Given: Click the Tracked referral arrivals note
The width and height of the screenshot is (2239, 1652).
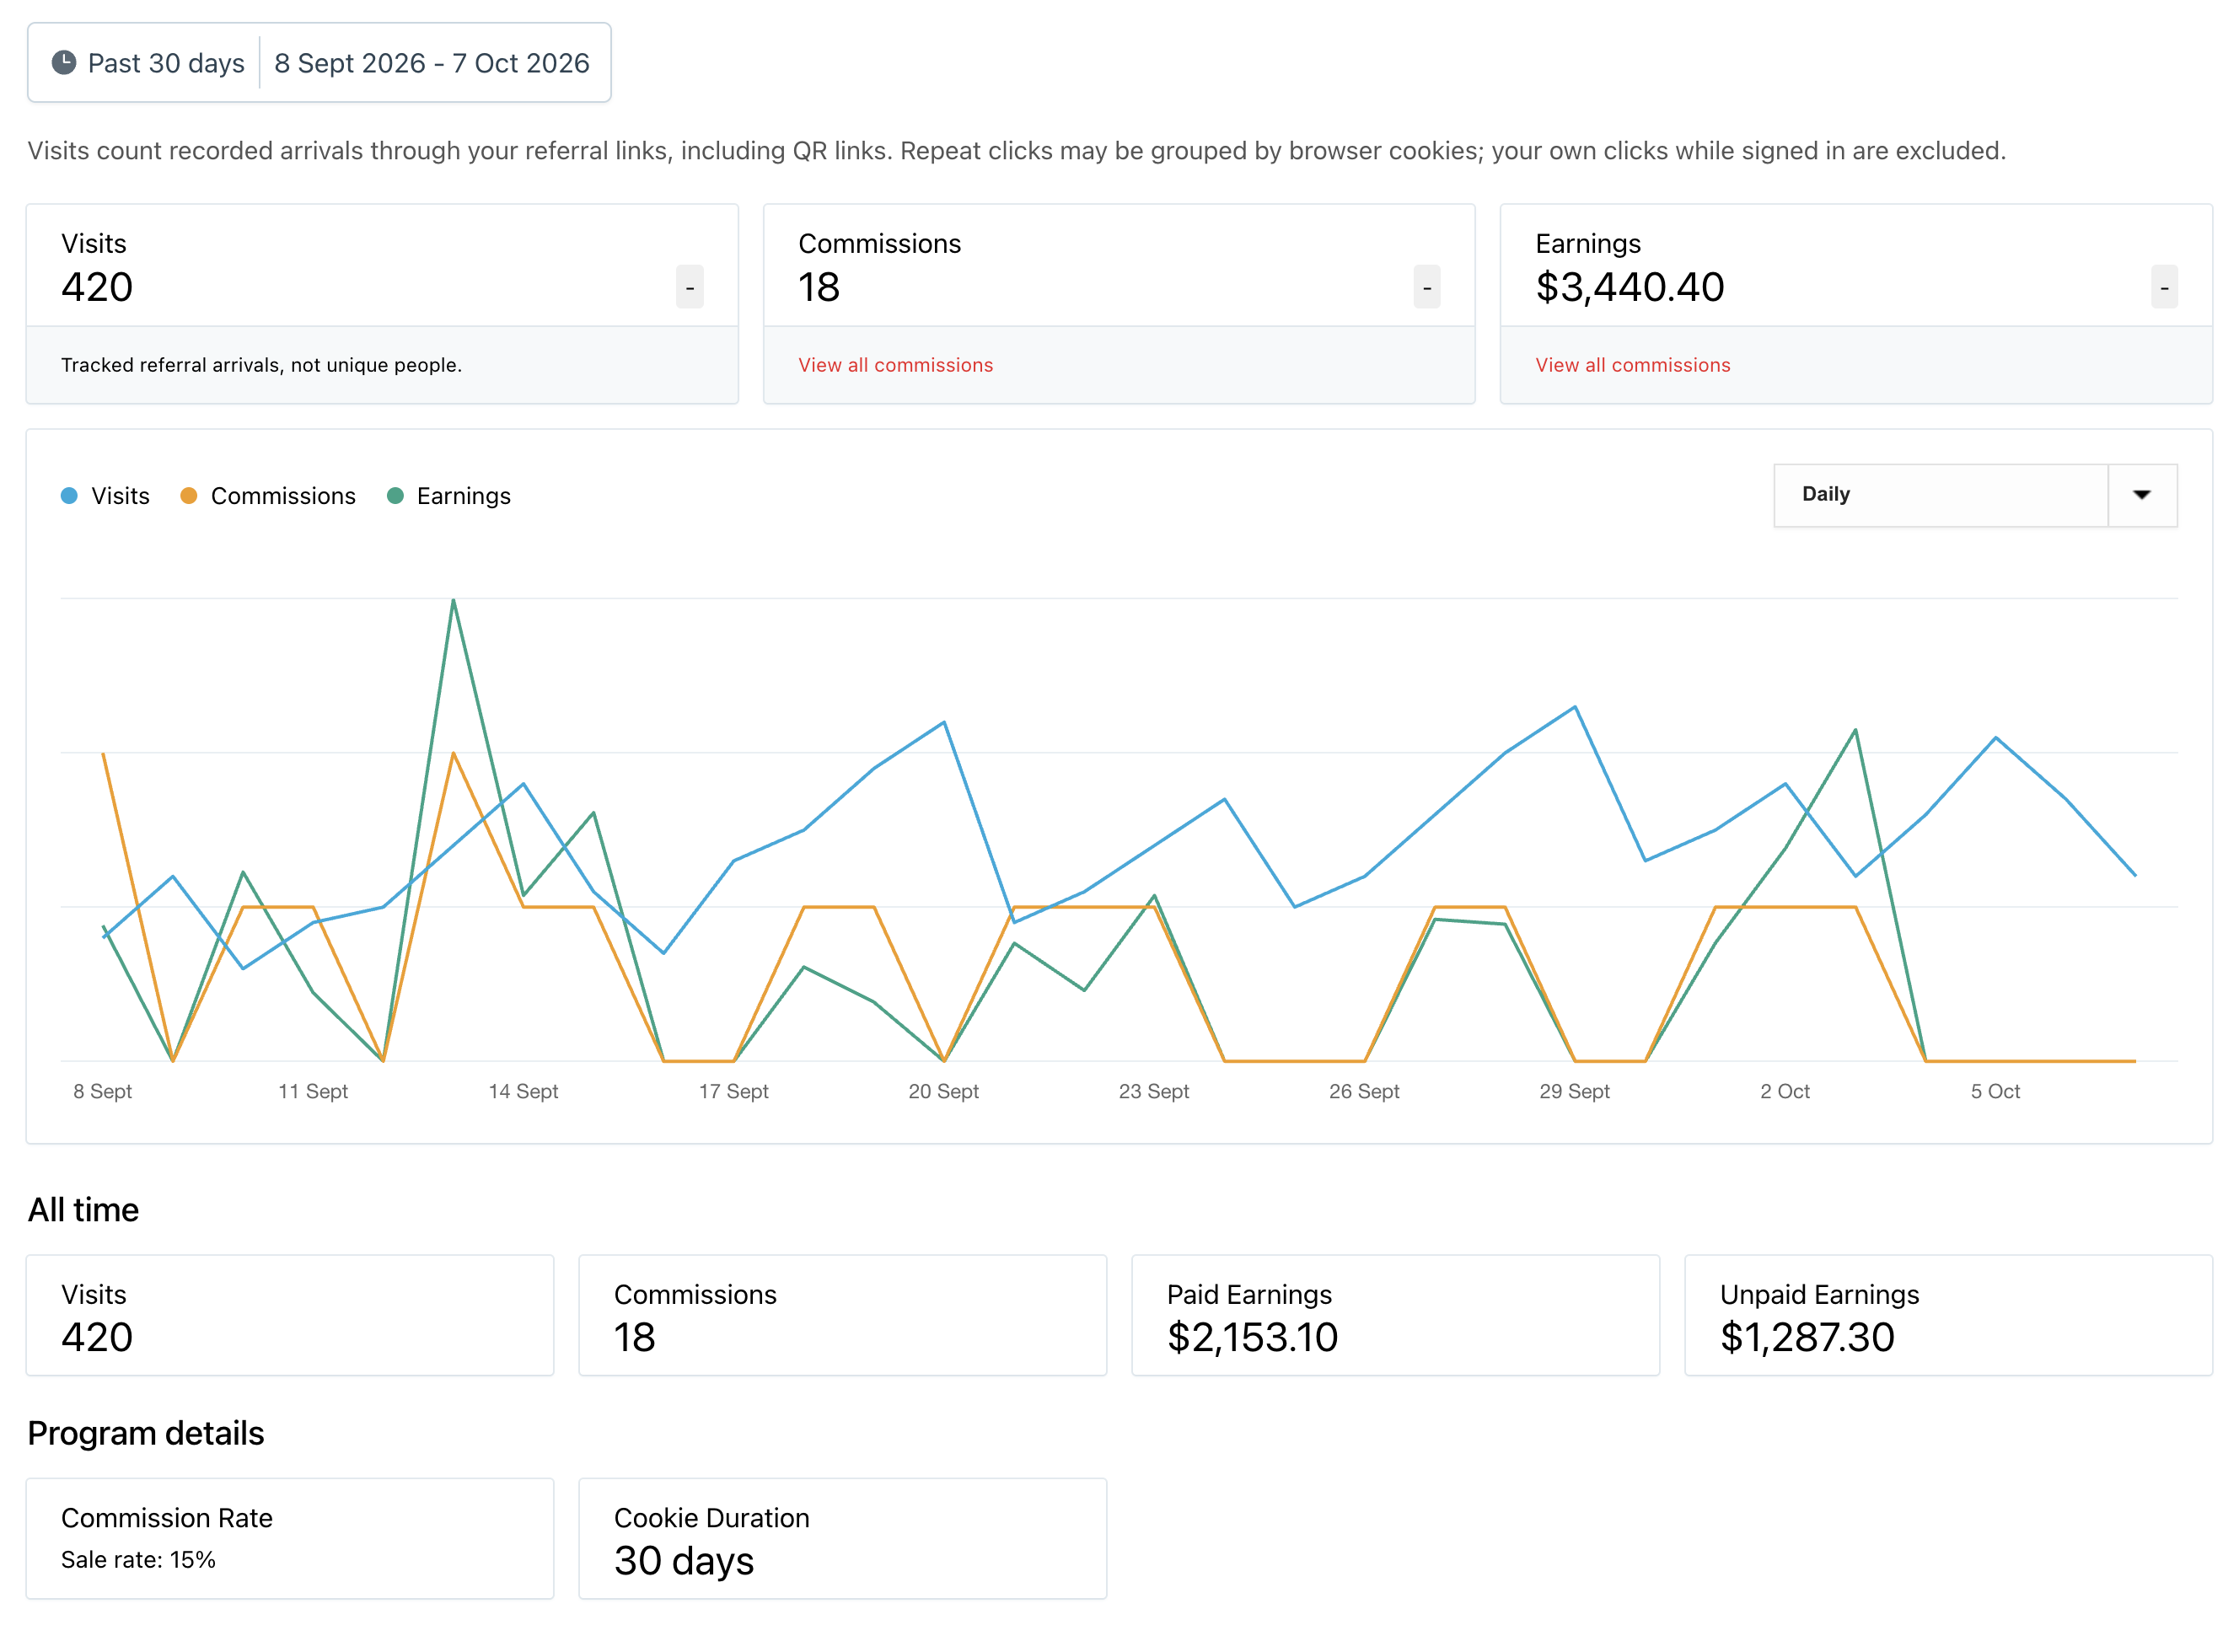Looking at the screenshot, I should [261, 365].
